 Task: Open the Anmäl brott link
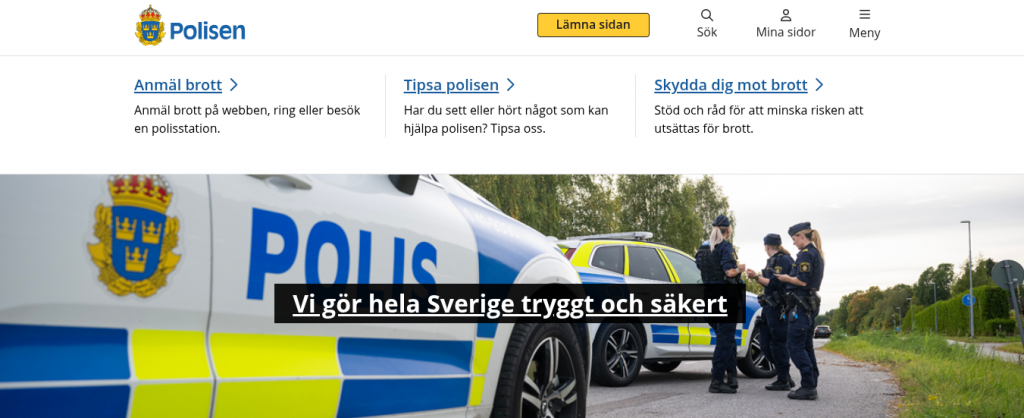point(178,85)
